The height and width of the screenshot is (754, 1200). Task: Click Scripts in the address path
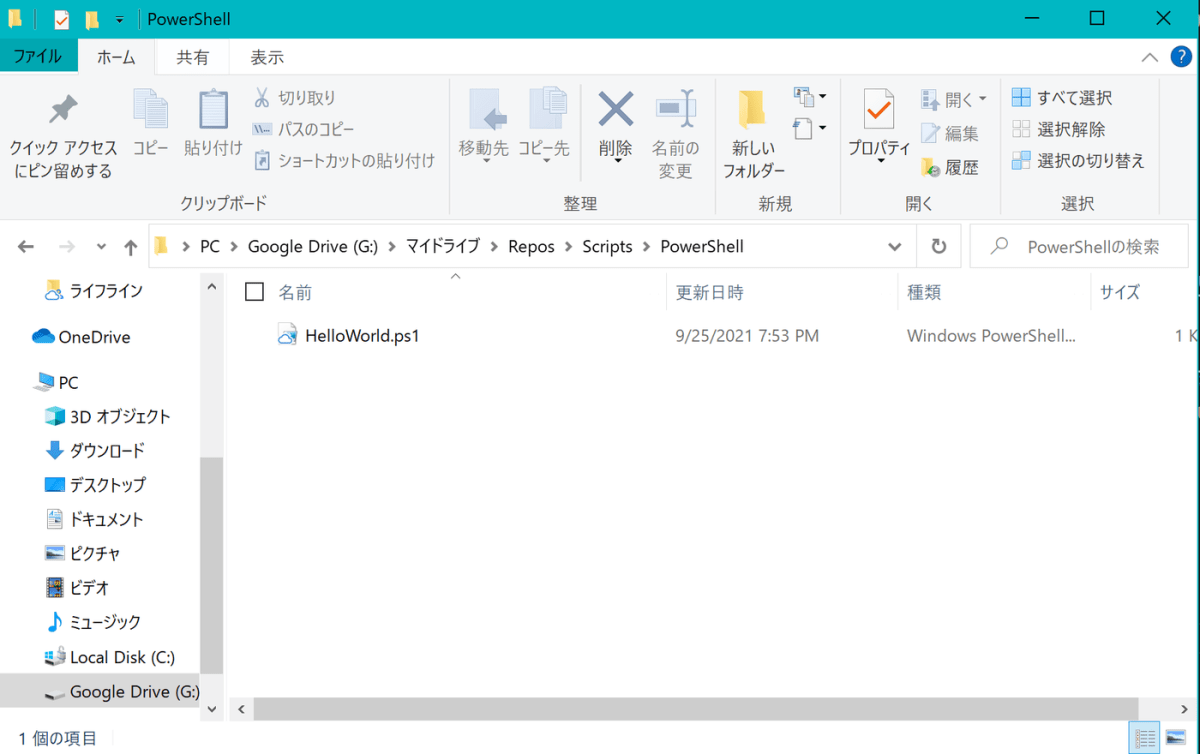[x=608, y=247]
